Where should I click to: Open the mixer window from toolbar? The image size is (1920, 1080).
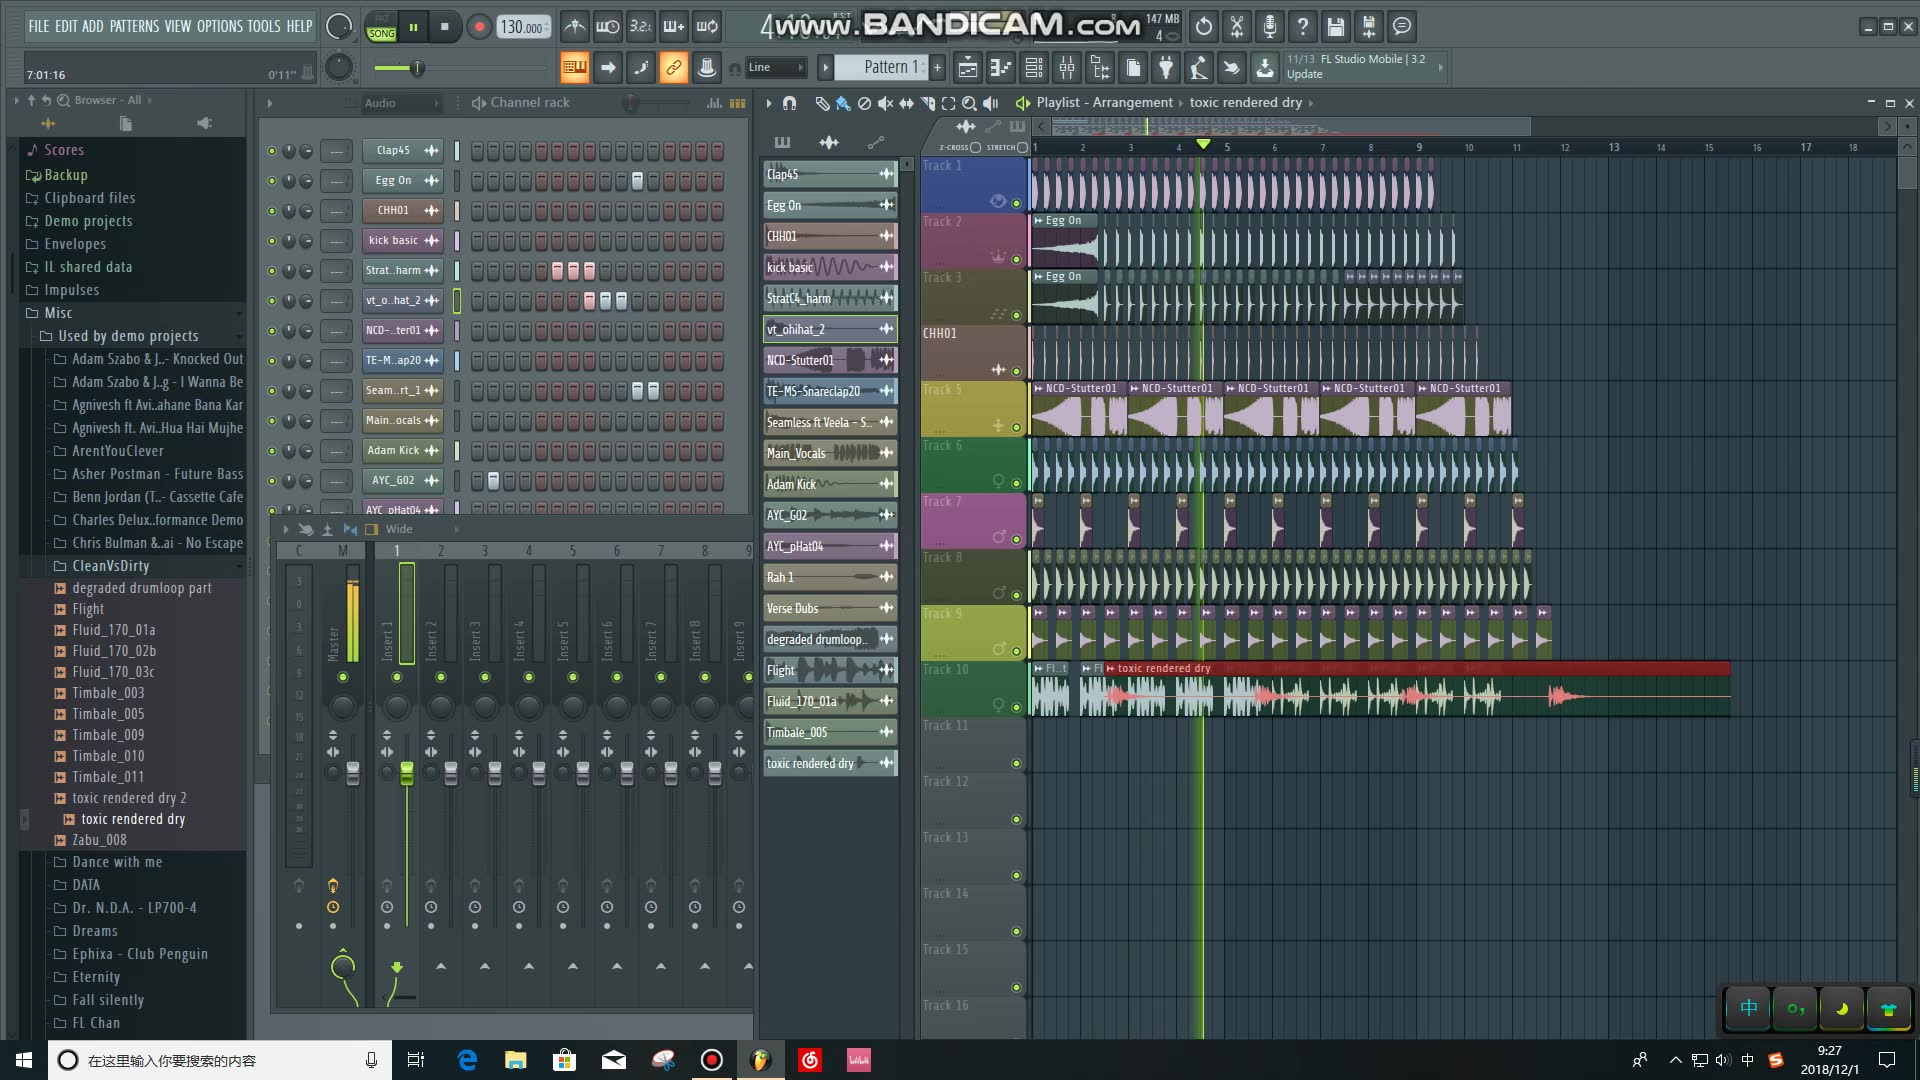click(x=1067, y=68)
